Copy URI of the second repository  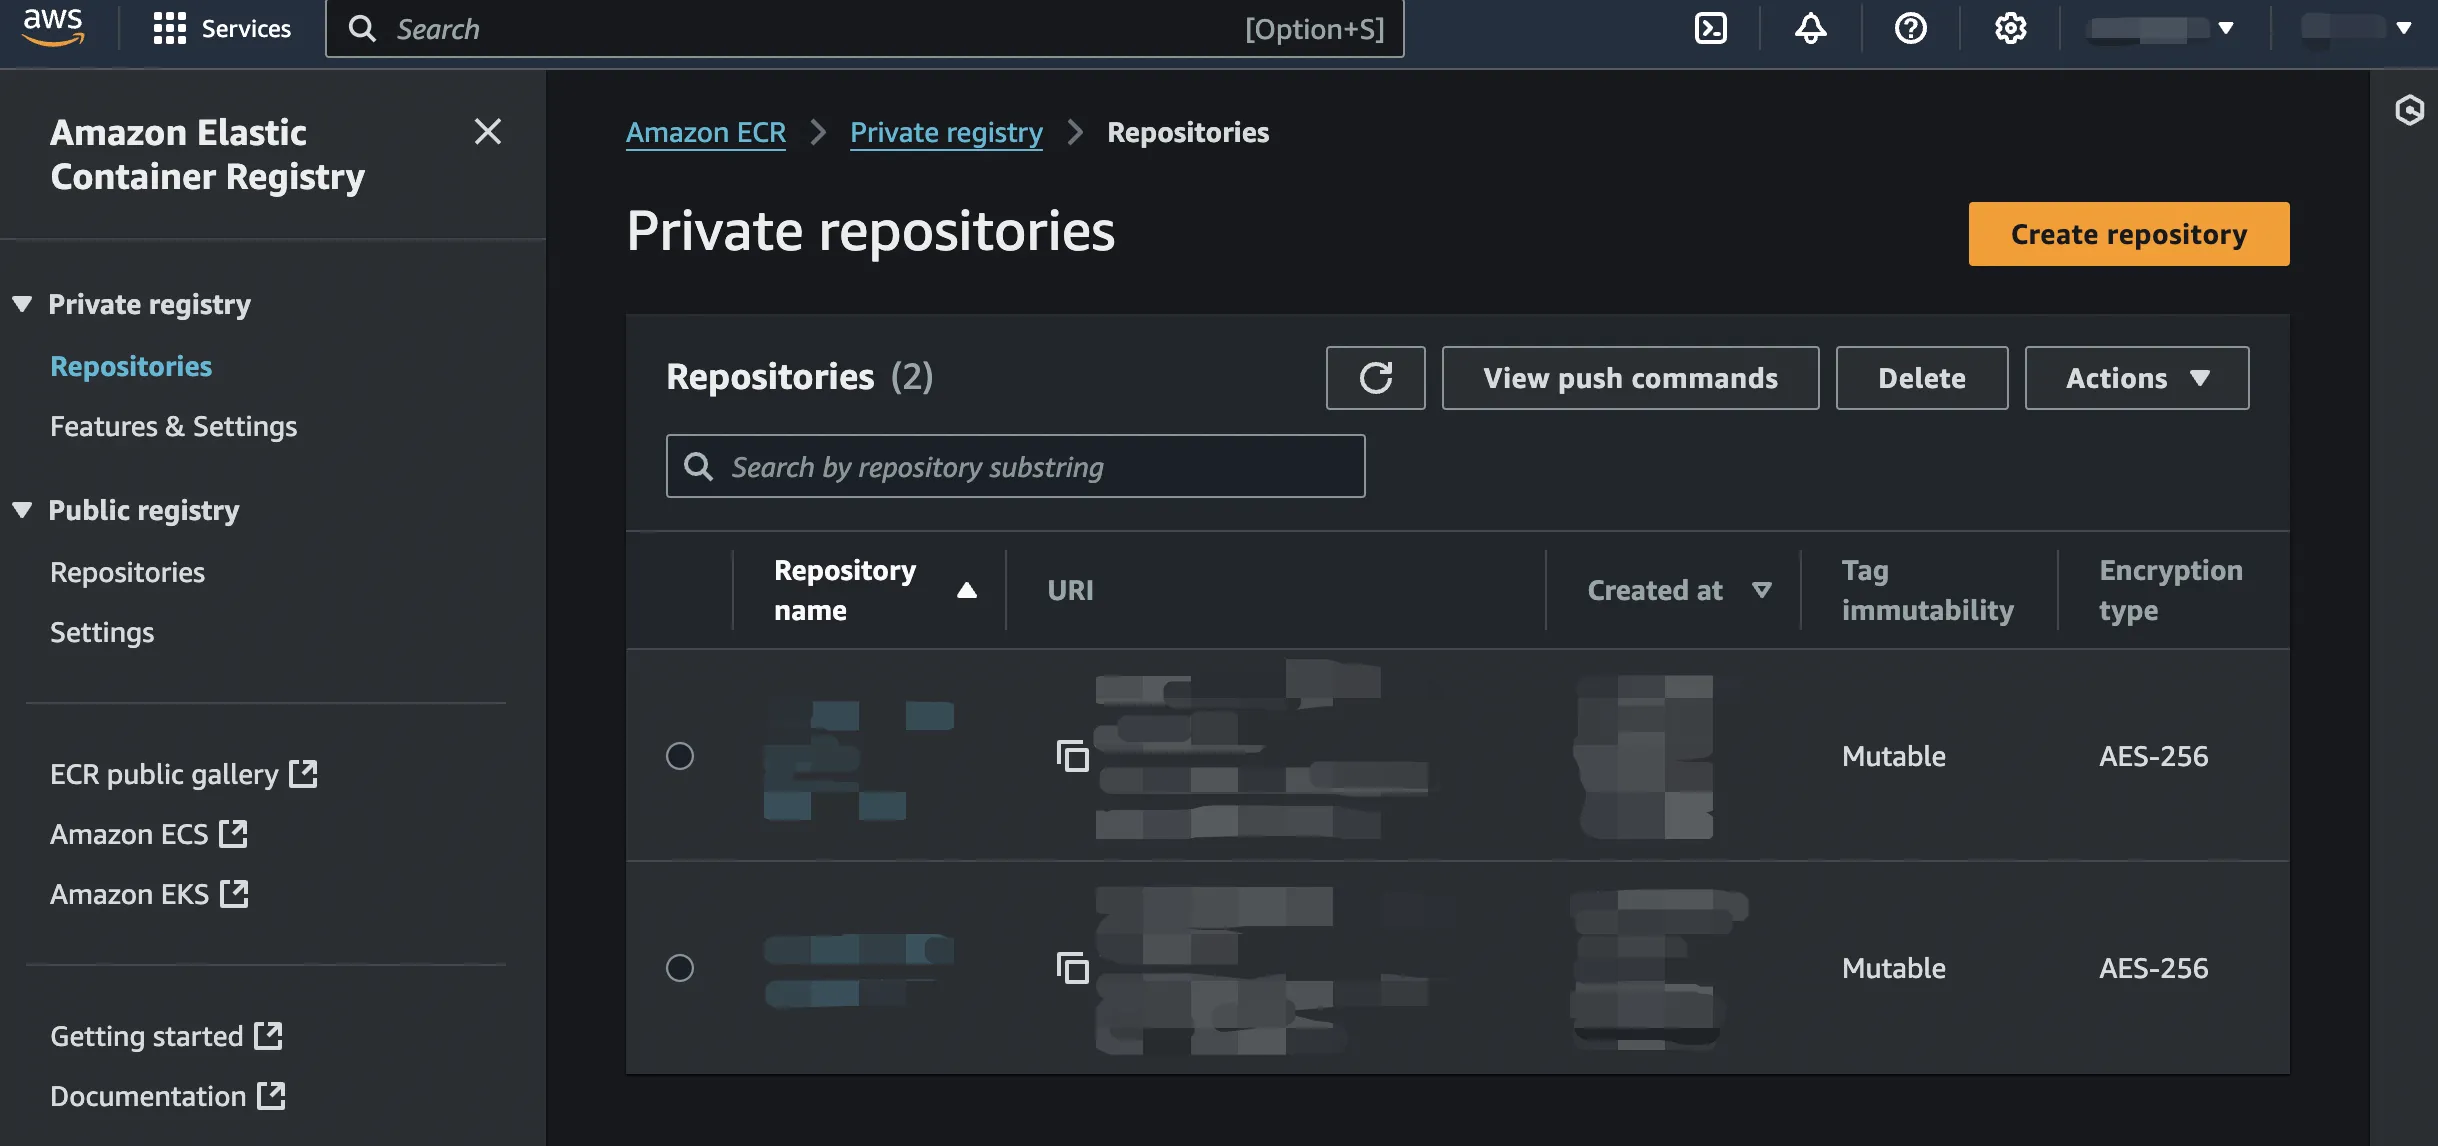(x=1072, y=968)
